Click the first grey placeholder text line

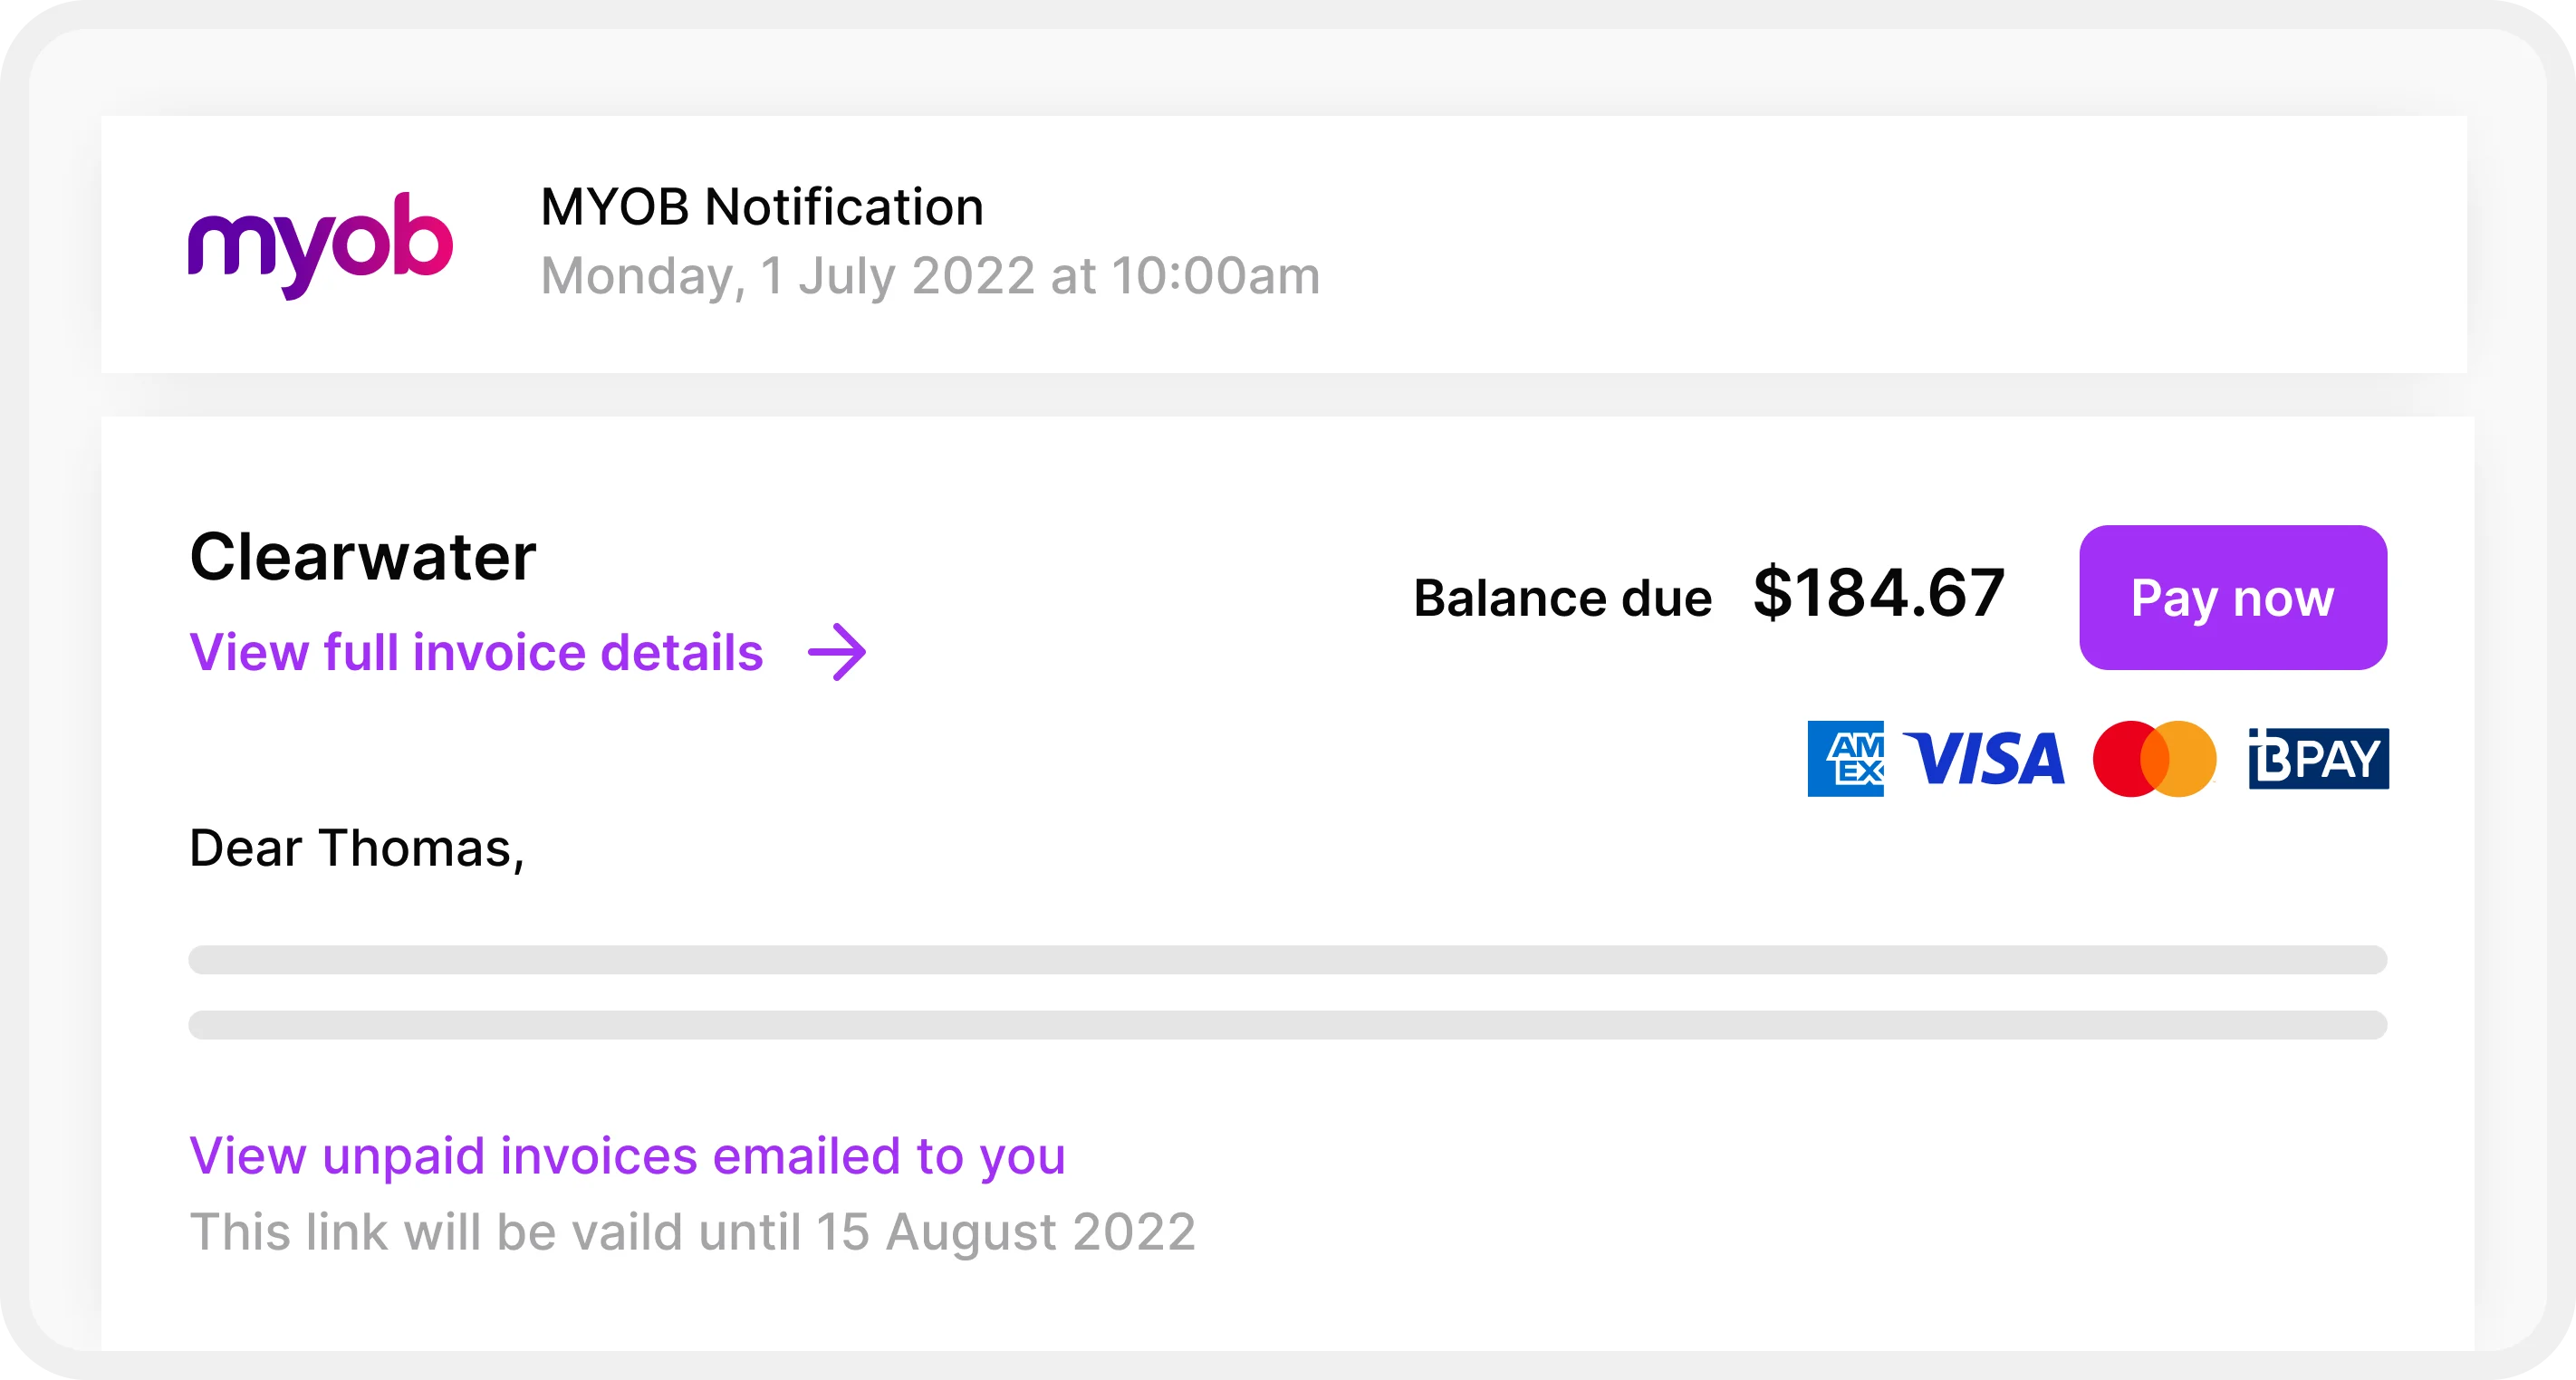point(1287,960)
